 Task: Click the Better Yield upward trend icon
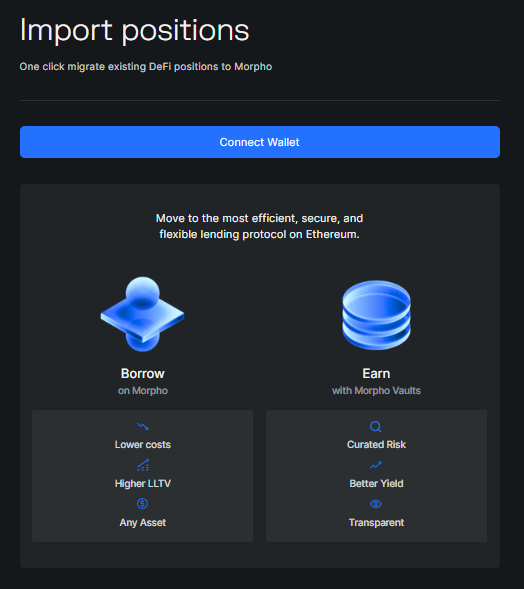click(376, 465)
